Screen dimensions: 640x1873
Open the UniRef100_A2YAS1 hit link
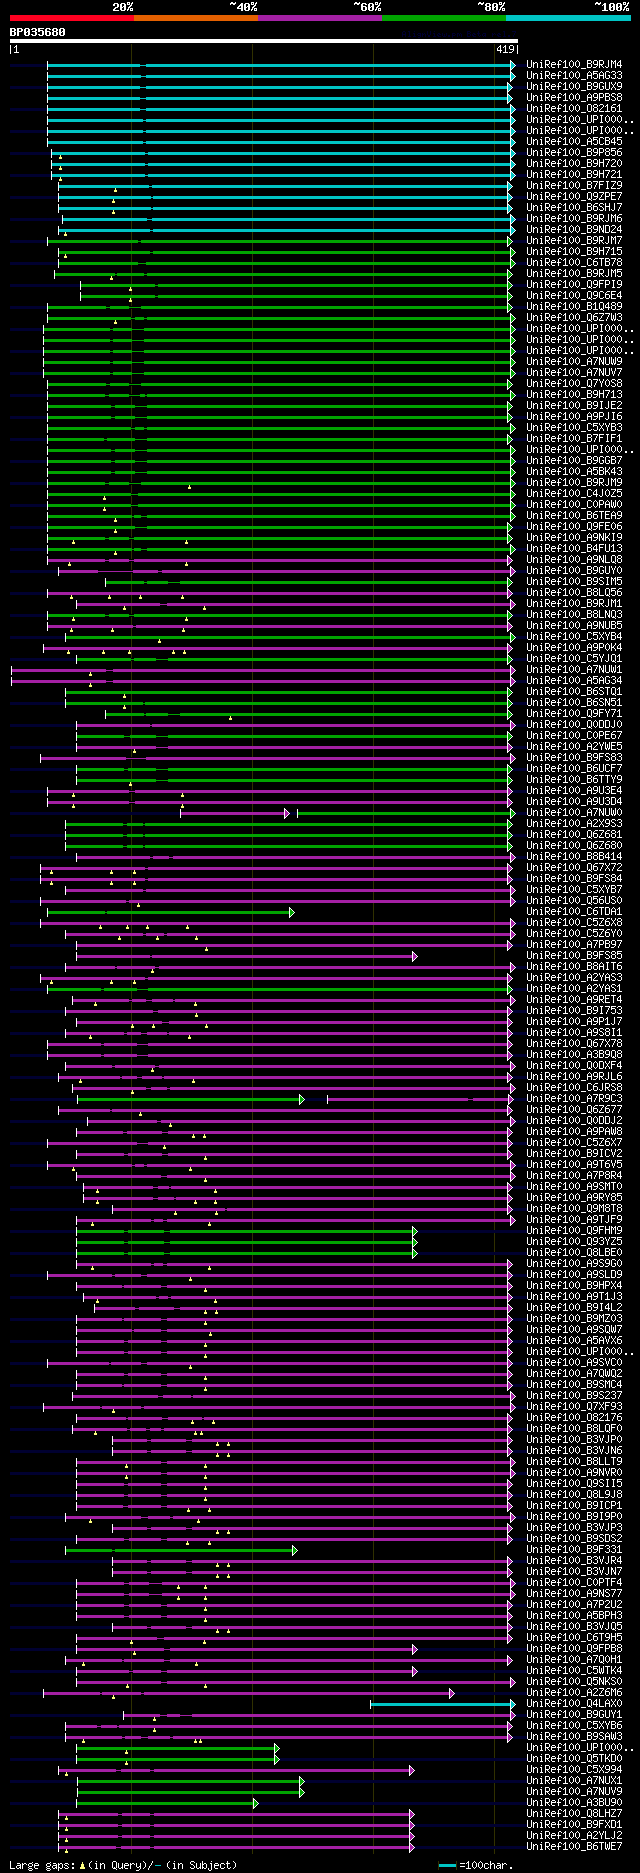coord(574,989)
